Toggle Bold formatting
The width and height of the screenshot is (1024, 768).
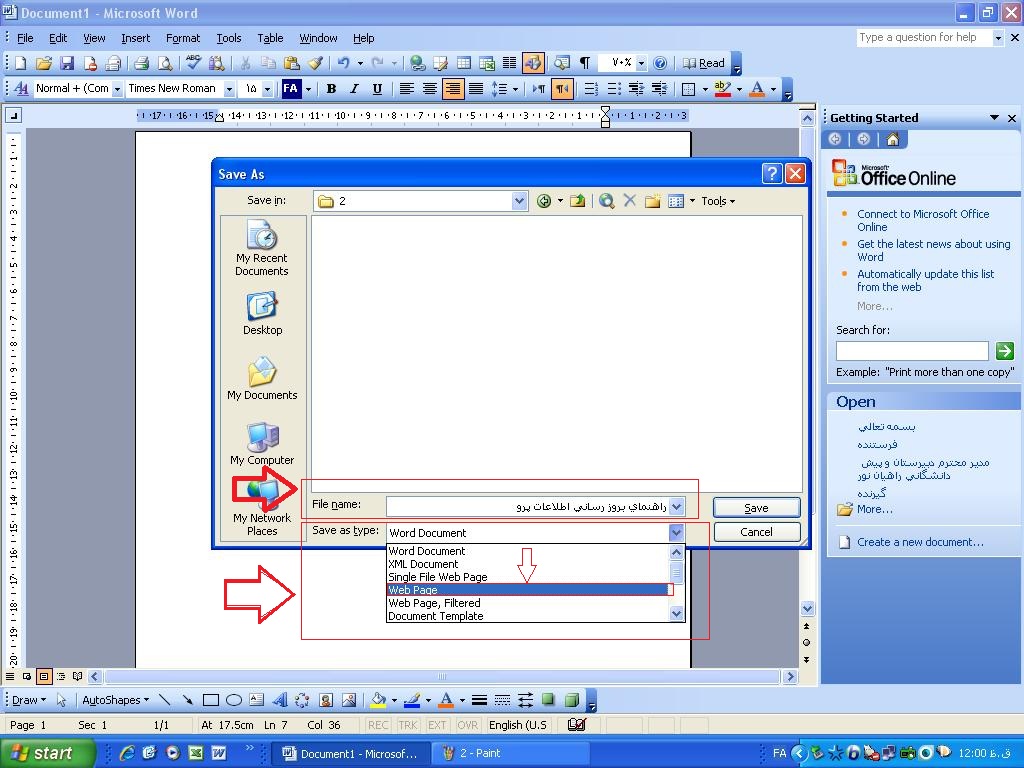[x=331, y=89]
